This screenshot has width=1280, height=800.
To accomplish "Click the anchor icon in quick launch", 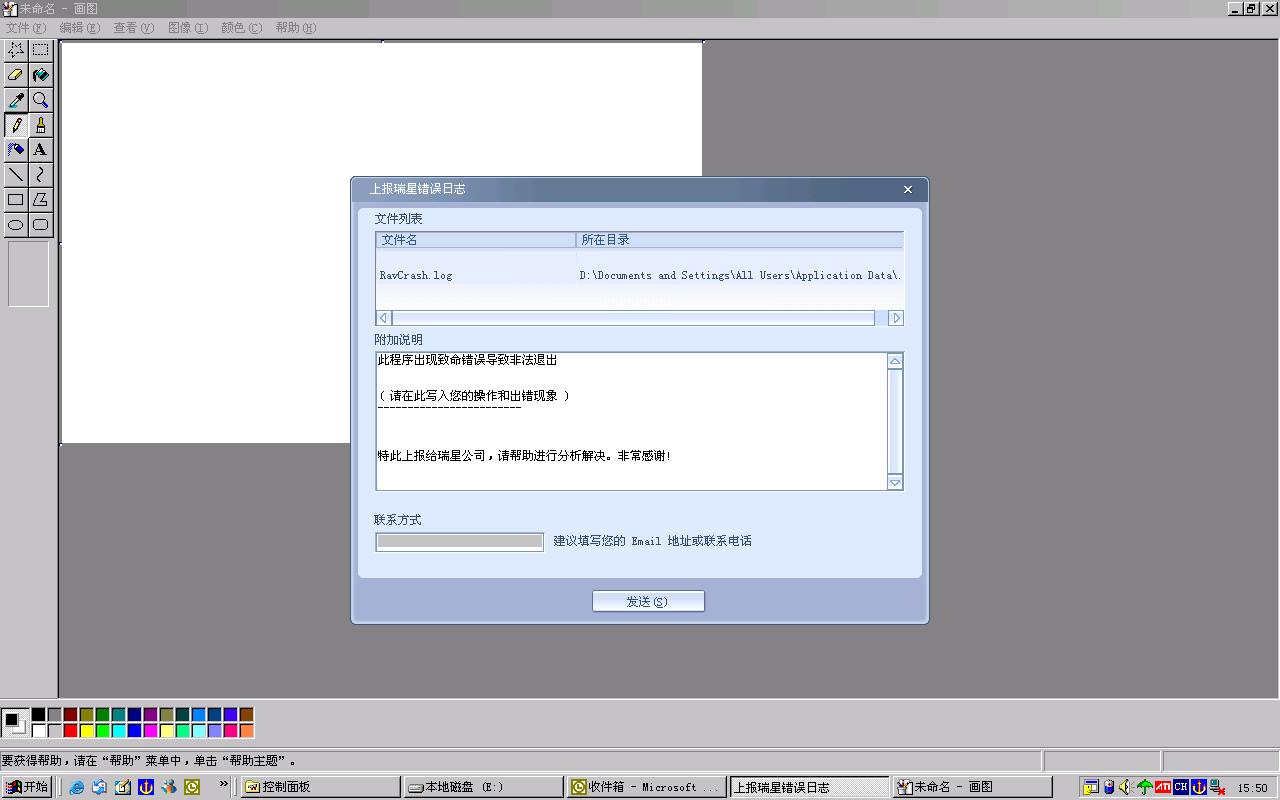I will click(x=146, y=787).
